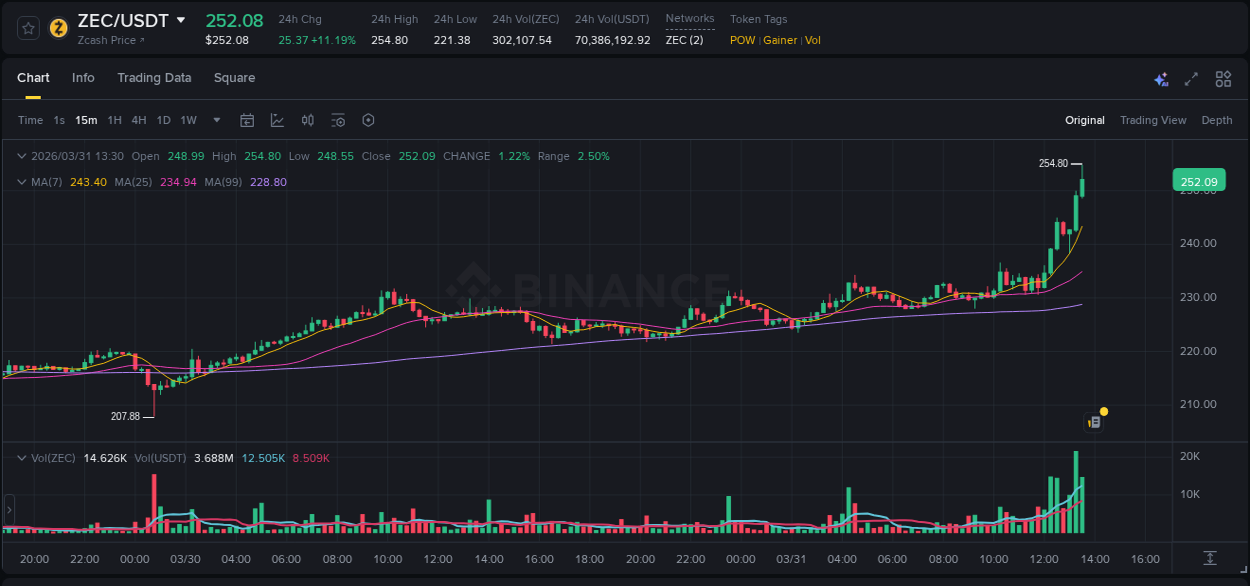Click the AI analysis icon
The image size is (1250, 586).
(1160, 78)
